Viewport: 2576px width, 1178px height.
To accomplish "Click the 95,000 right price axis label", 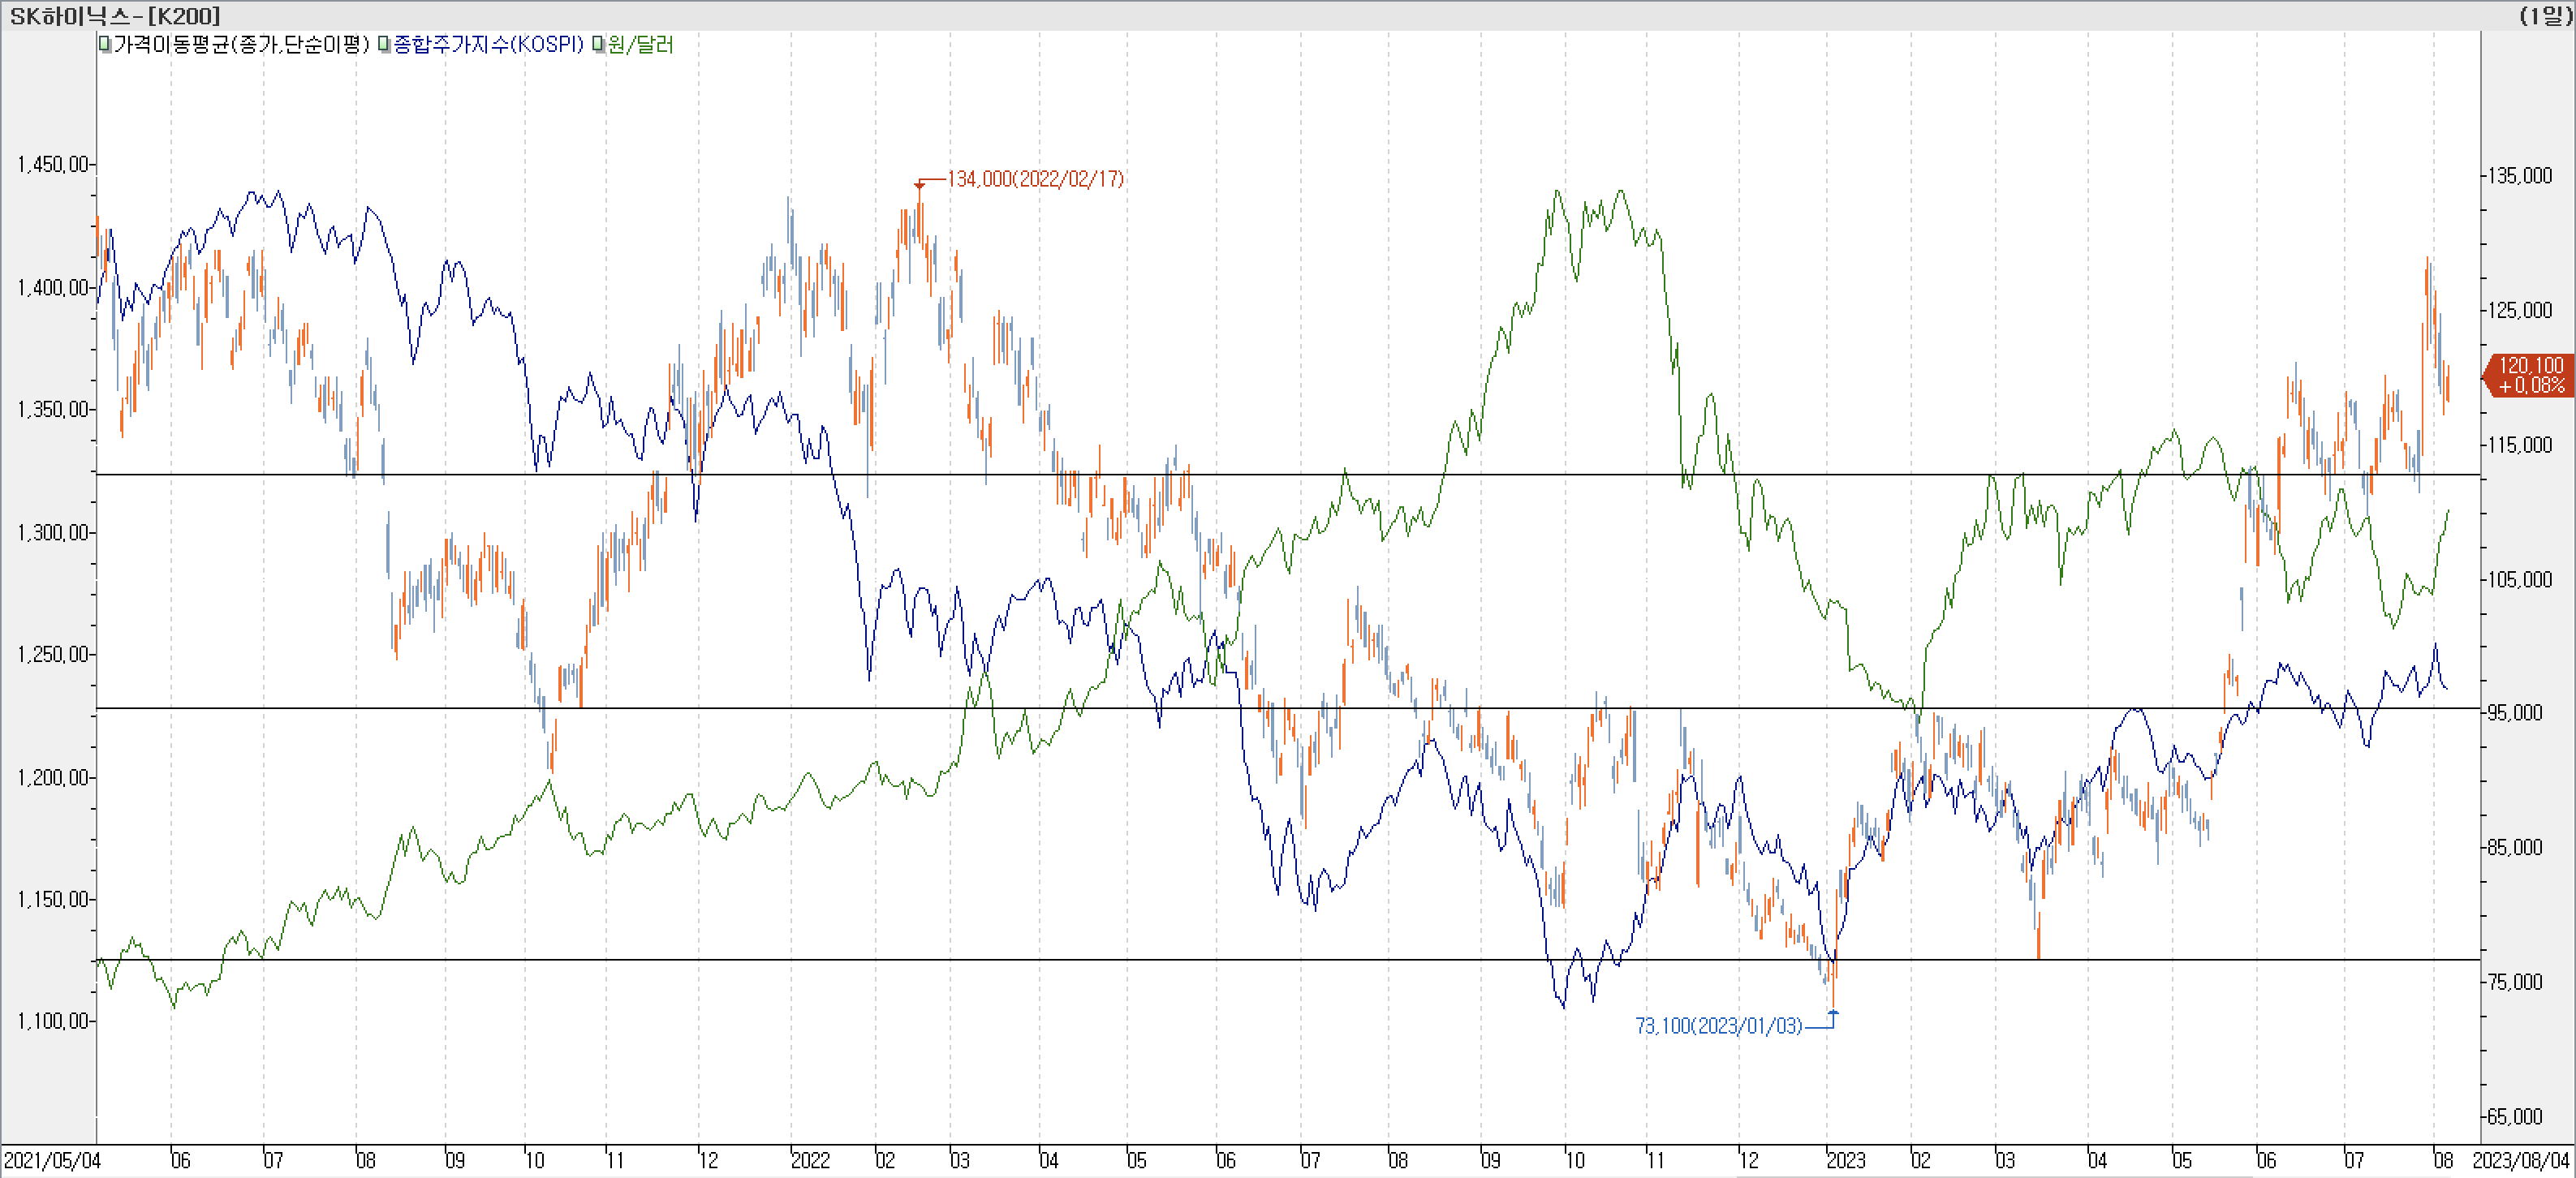I will (x=2514, y=712).
